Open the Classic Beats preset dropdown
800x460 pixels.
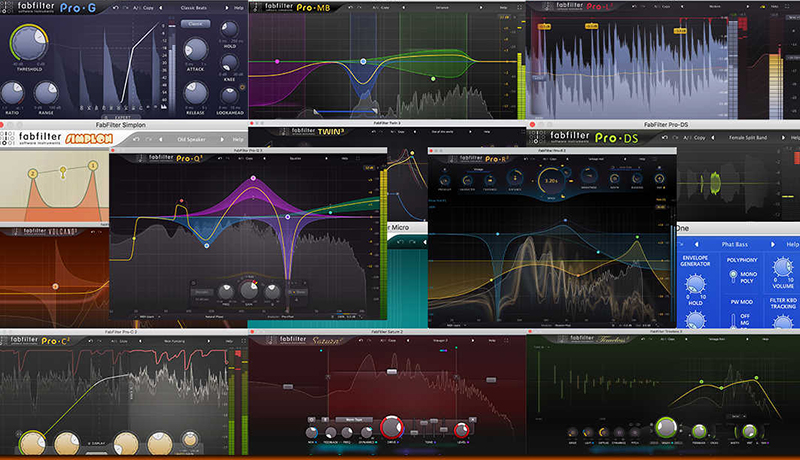[x=192, y=7]
